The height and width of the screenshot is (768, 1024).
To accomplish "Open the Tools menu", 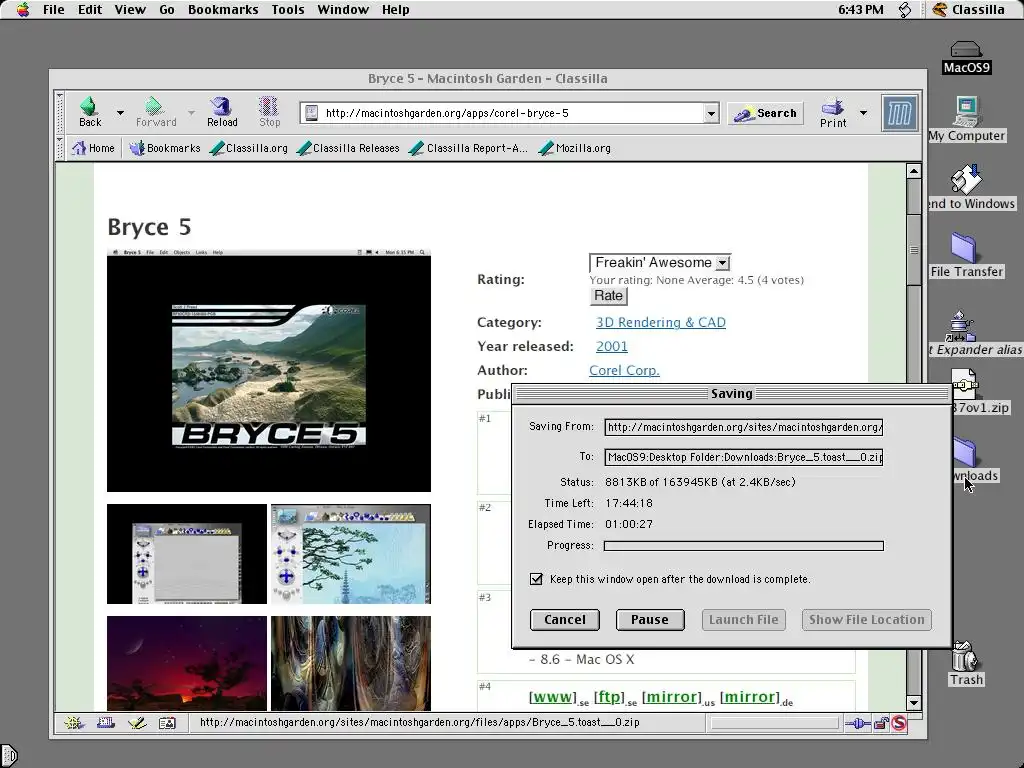I will (x=288, y=10).
